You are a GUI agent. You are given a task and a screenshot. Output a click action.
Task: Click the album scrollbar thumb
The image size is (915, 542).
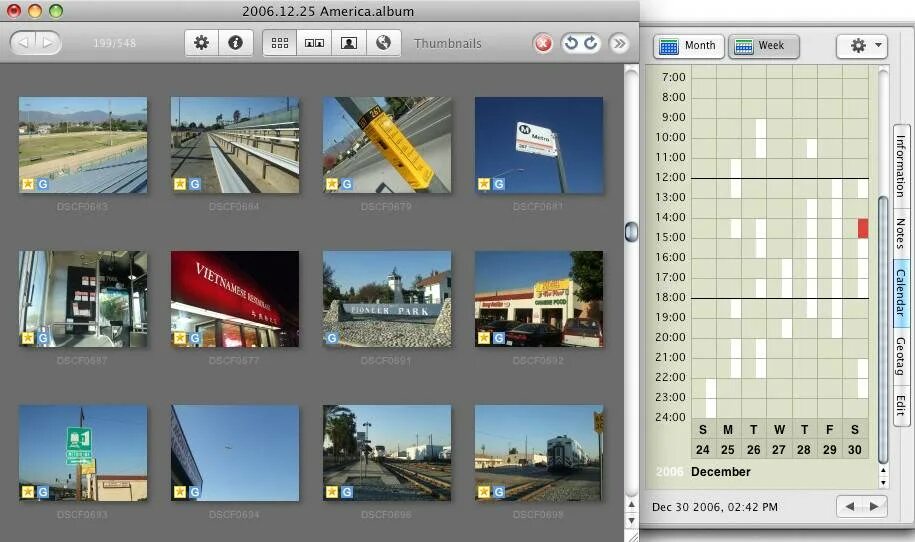click(631, 232)
